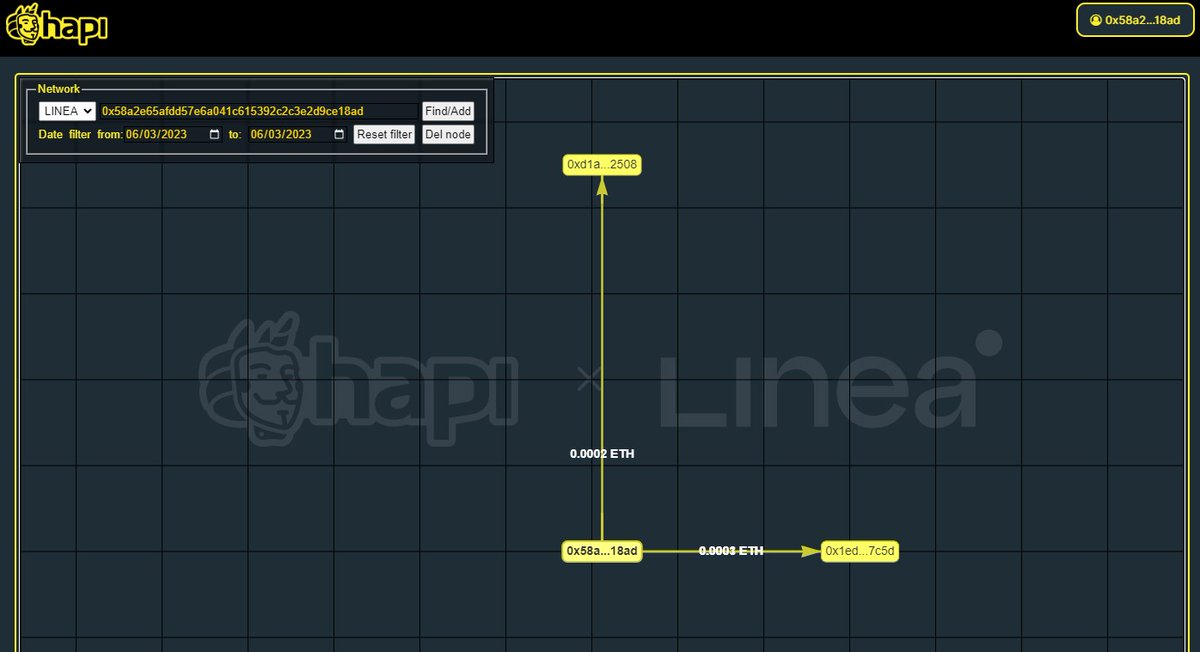Image resolution: width=1200 pixels, height=652 pixels.
Task: Select the 0xd1a...2508 node
Action: (602, 164)
